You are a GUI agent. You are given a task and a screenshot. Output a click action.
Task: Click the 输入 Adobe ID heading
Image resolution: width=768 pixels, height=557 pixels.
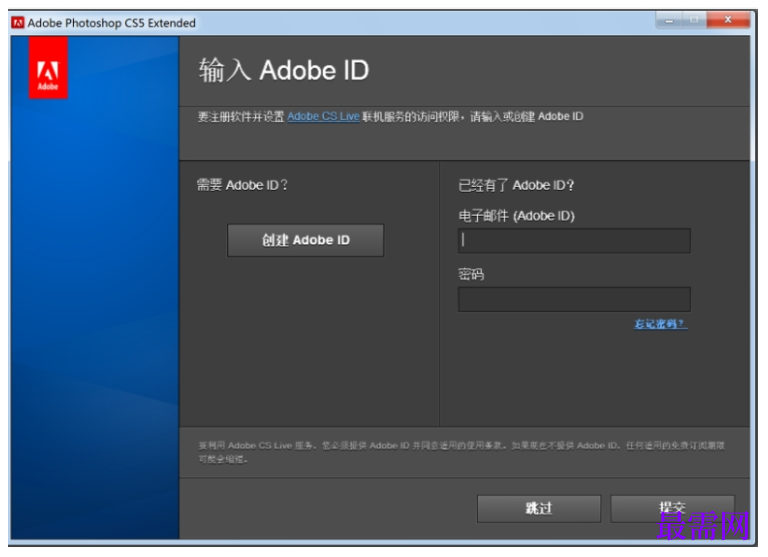coord(284,70)
